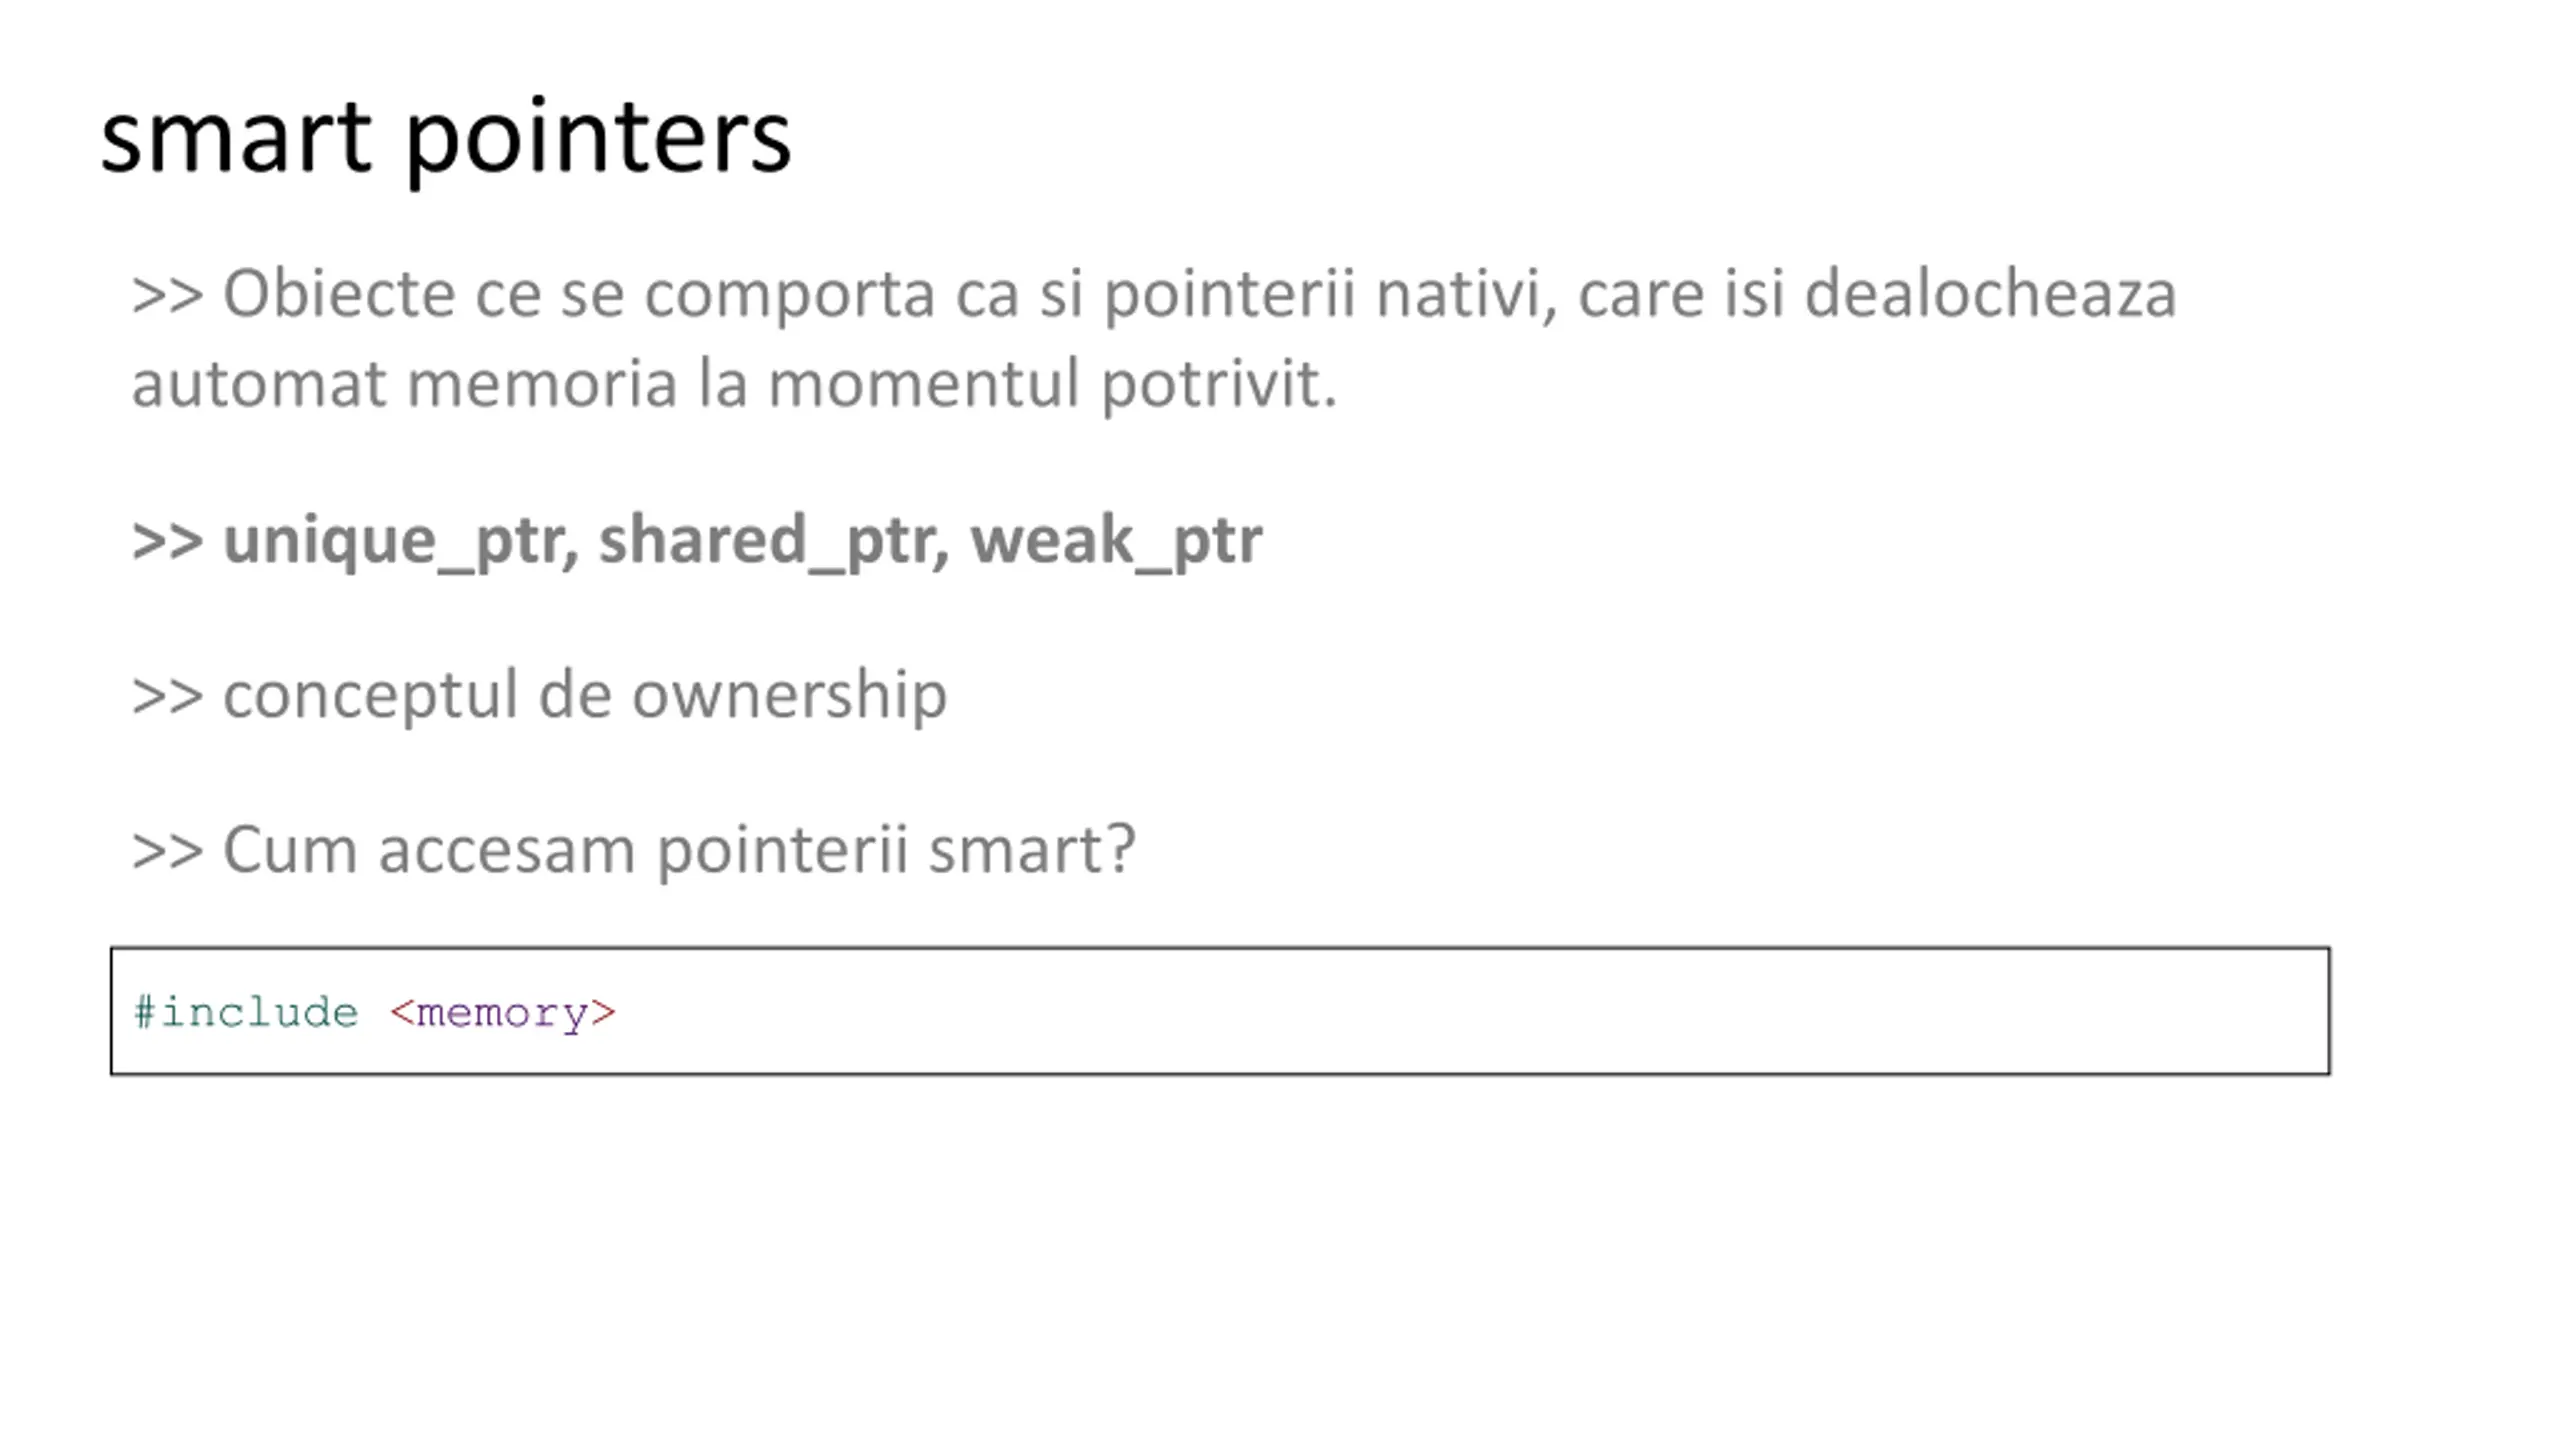Select the bold "unique_ptr" text

point(400,540)
